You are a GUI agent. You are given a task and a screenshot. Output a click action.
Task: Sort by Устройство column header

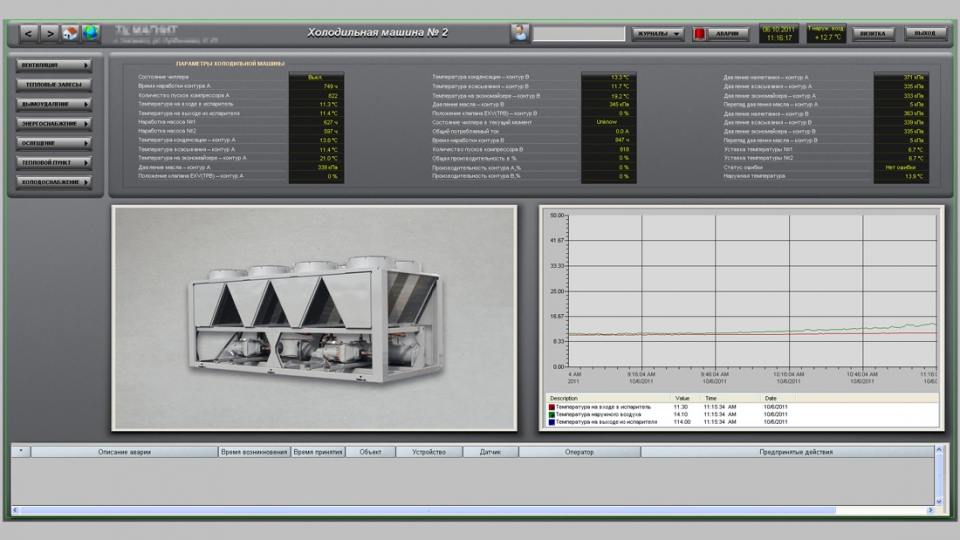pos(429,452)
